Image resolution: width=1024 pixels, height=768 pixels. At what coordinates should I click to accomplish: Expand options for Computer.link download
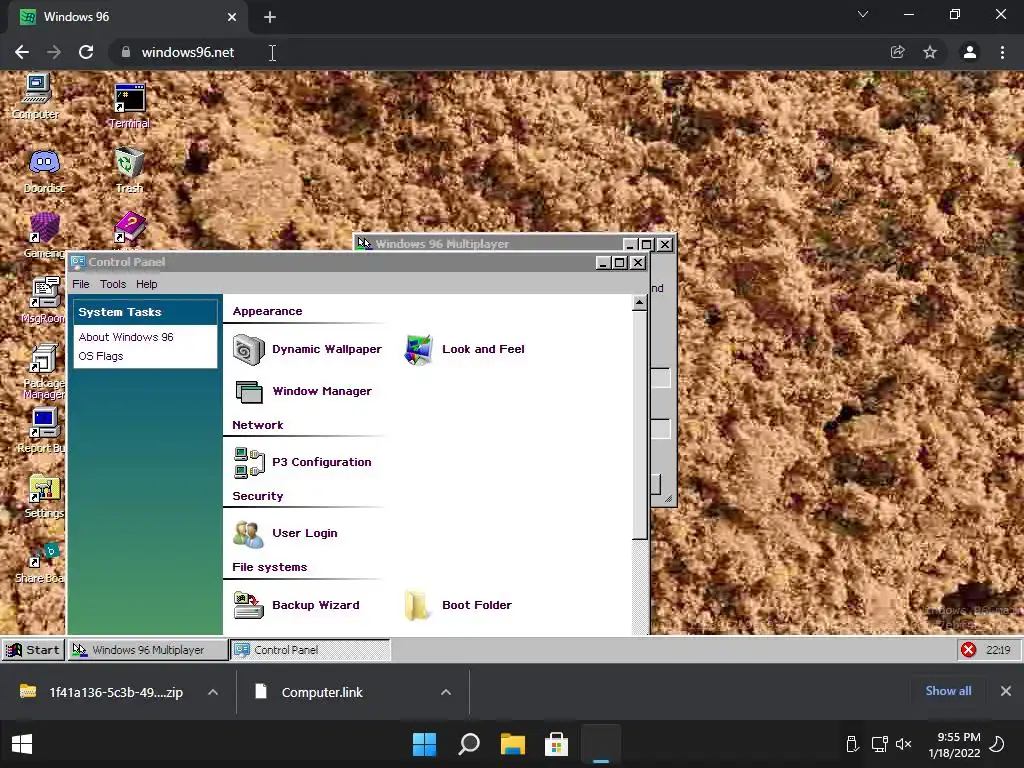point(446,692)
